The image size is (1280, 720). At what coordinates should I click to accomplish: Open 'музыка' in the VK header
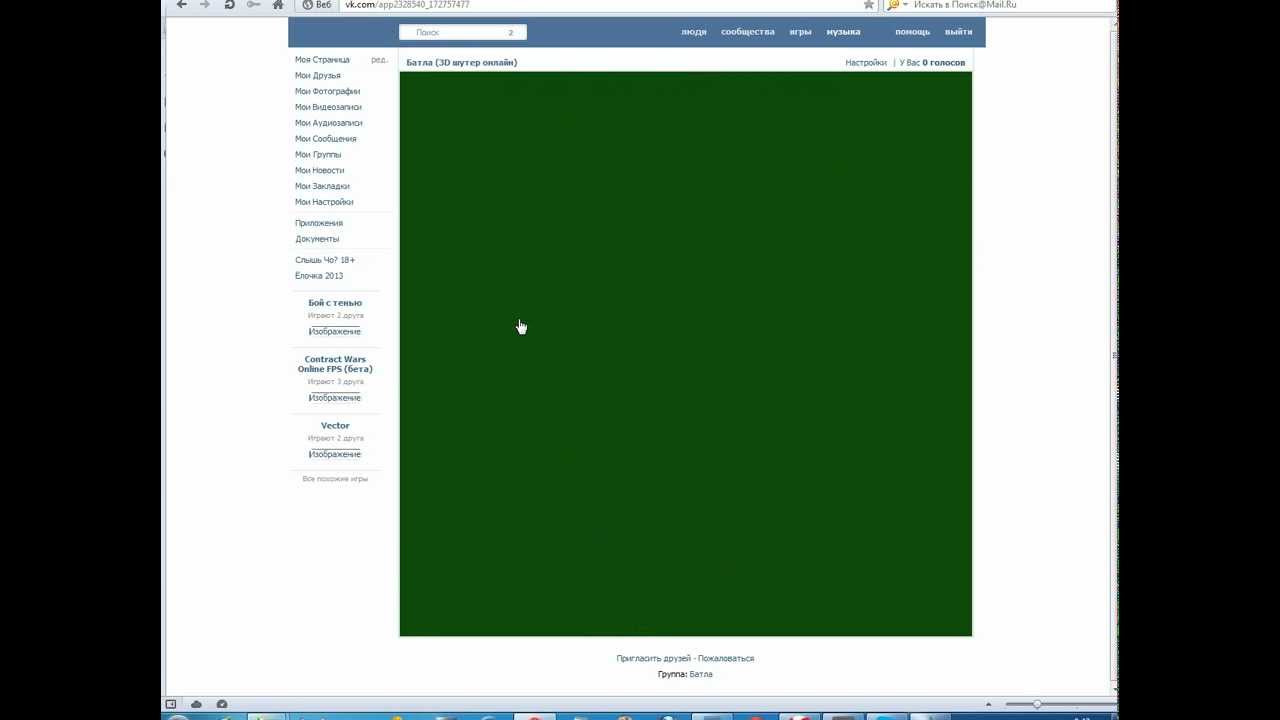843,32
